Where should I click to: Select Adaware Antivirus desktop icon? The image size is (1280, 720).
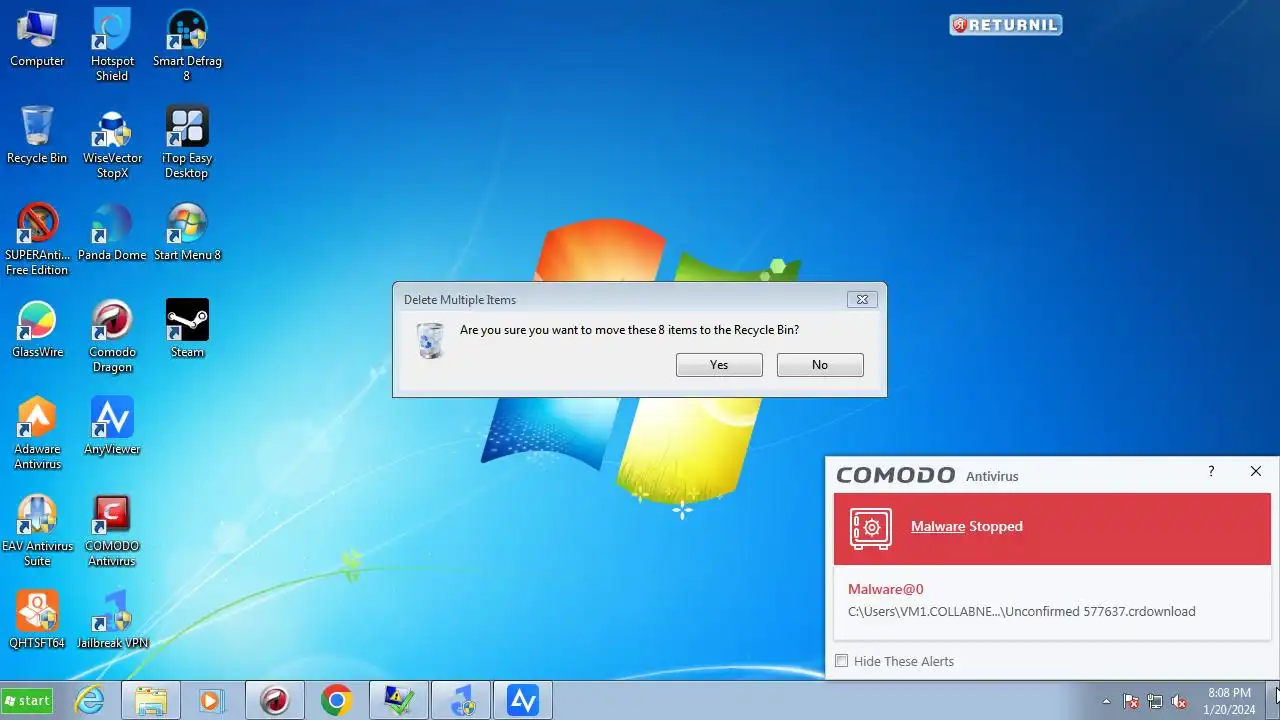point(37,433)
